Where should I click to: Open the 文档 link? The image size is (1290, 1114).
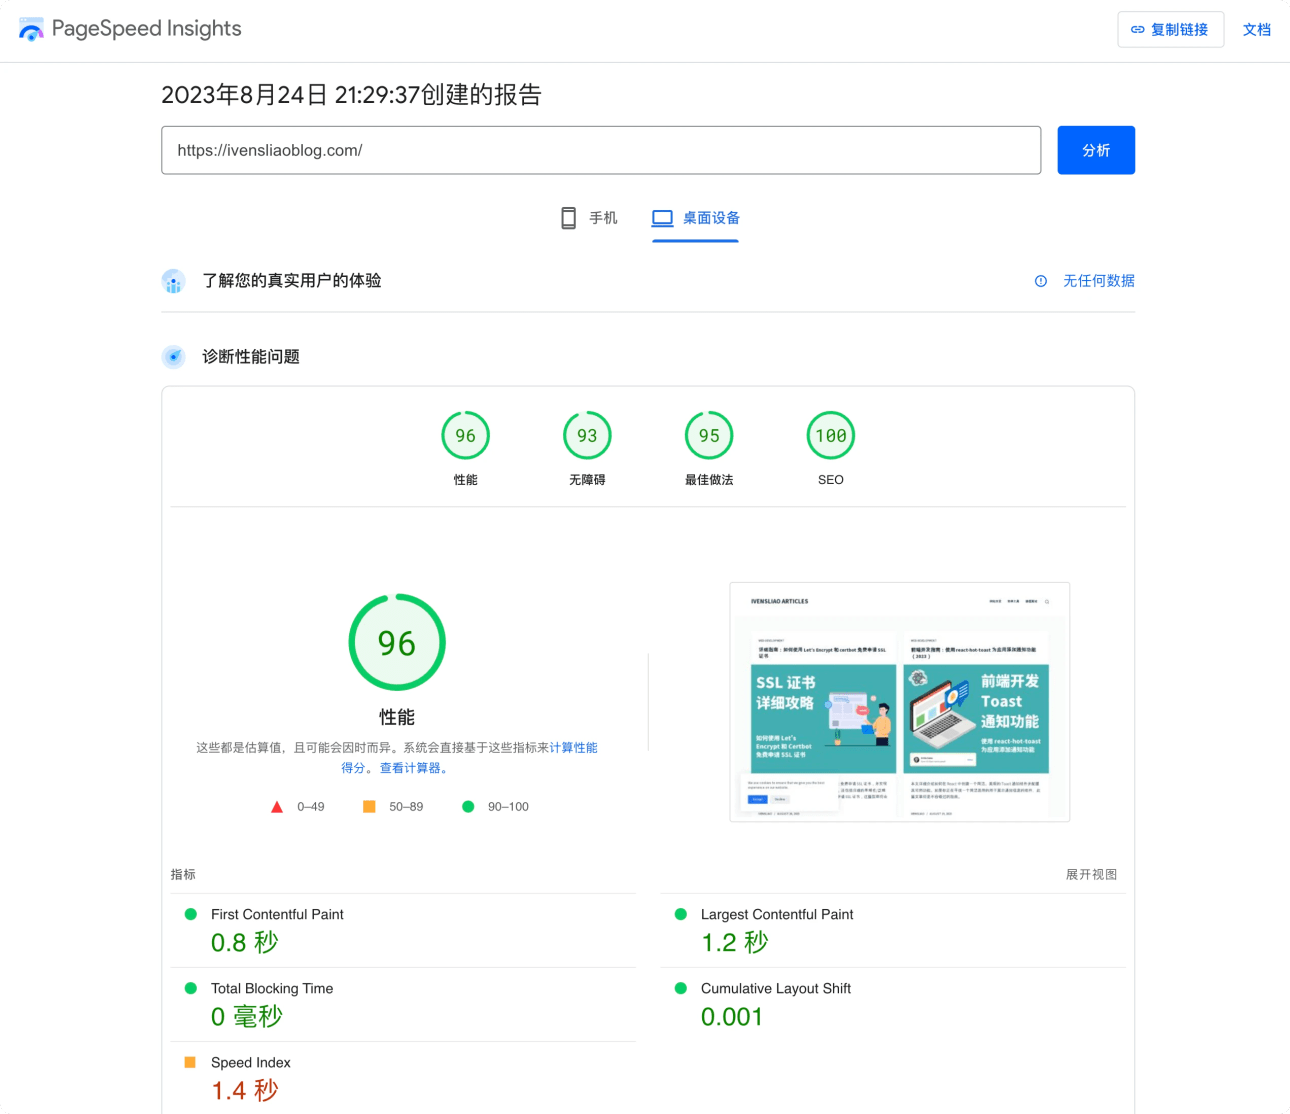coord(1256,30)
